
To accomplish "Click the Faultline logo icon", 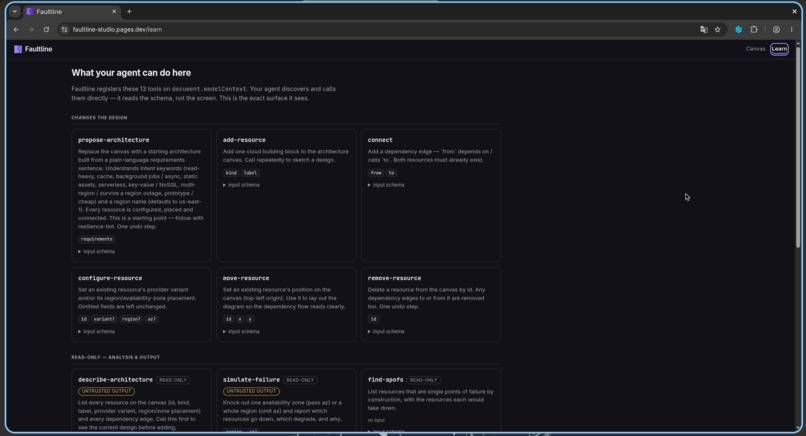I will click(x=18, y=49).
